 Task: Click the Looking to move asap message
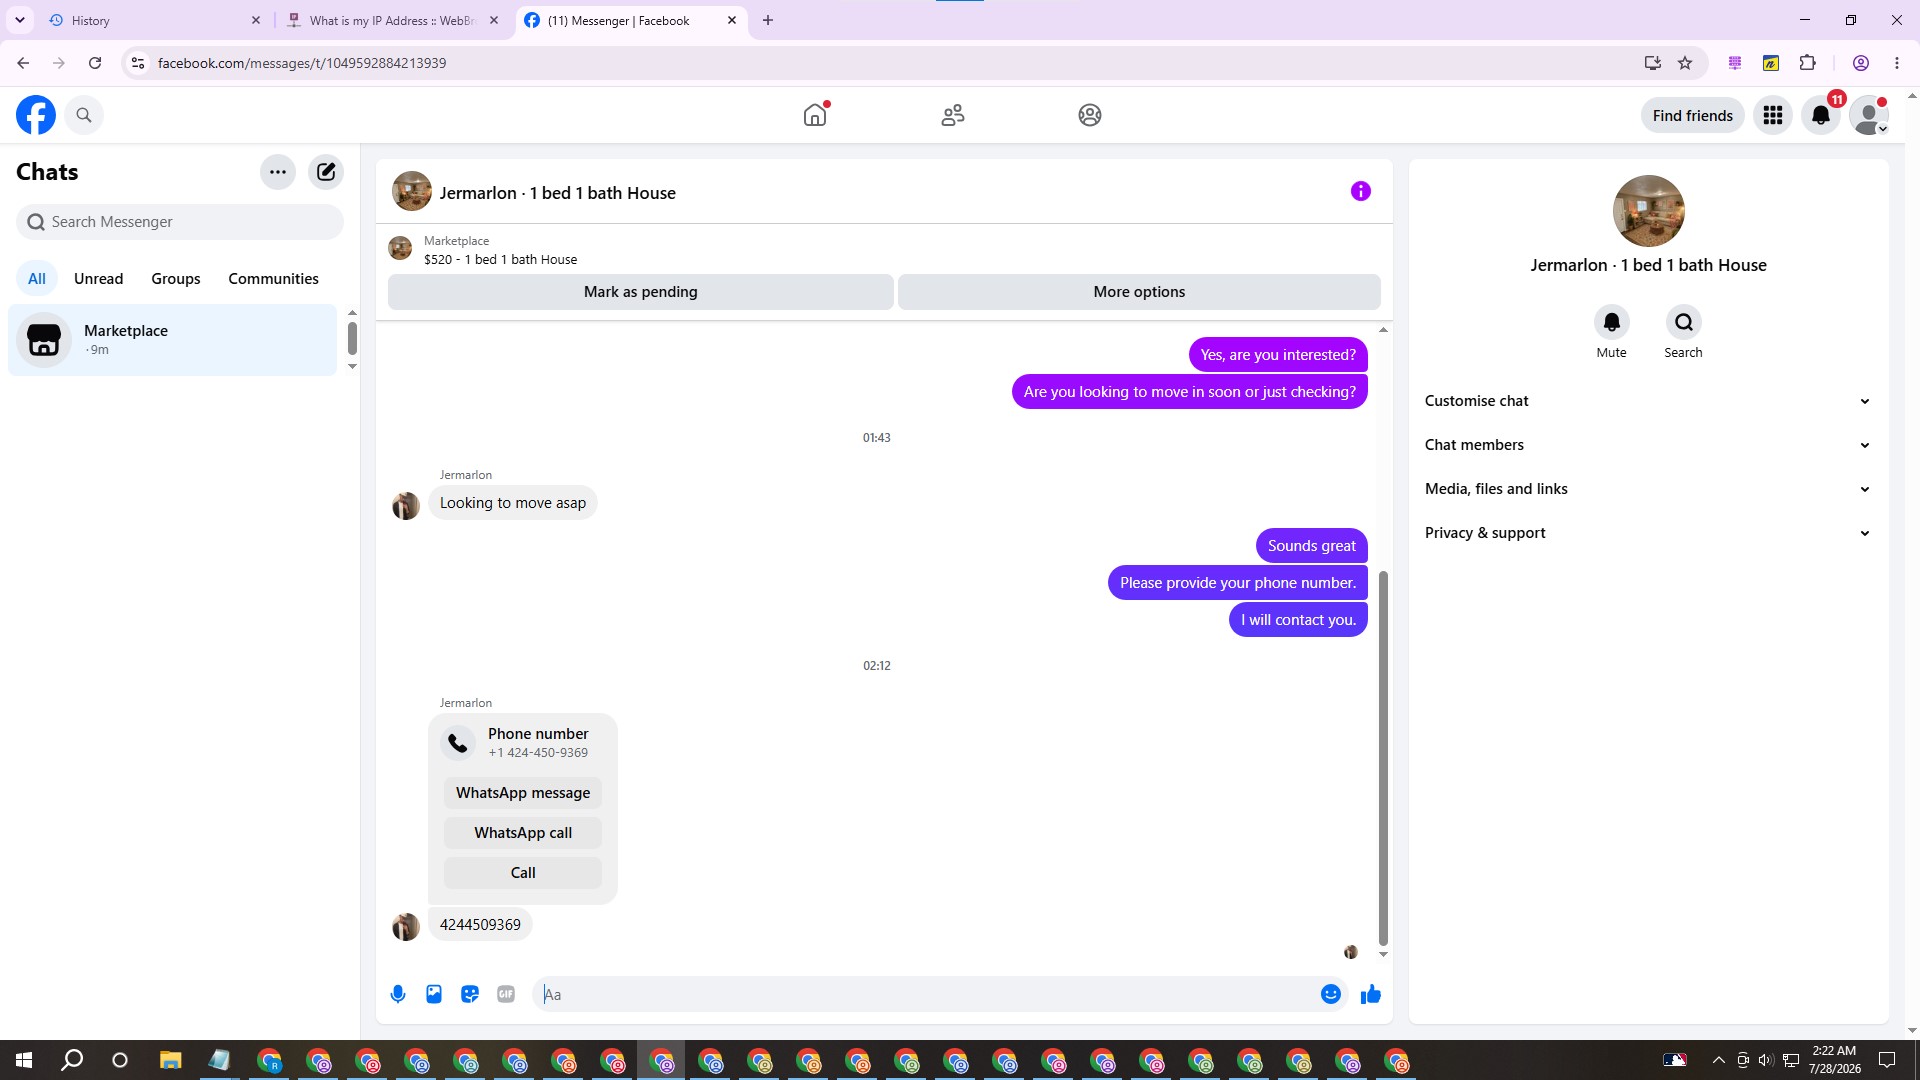[513, 503]
